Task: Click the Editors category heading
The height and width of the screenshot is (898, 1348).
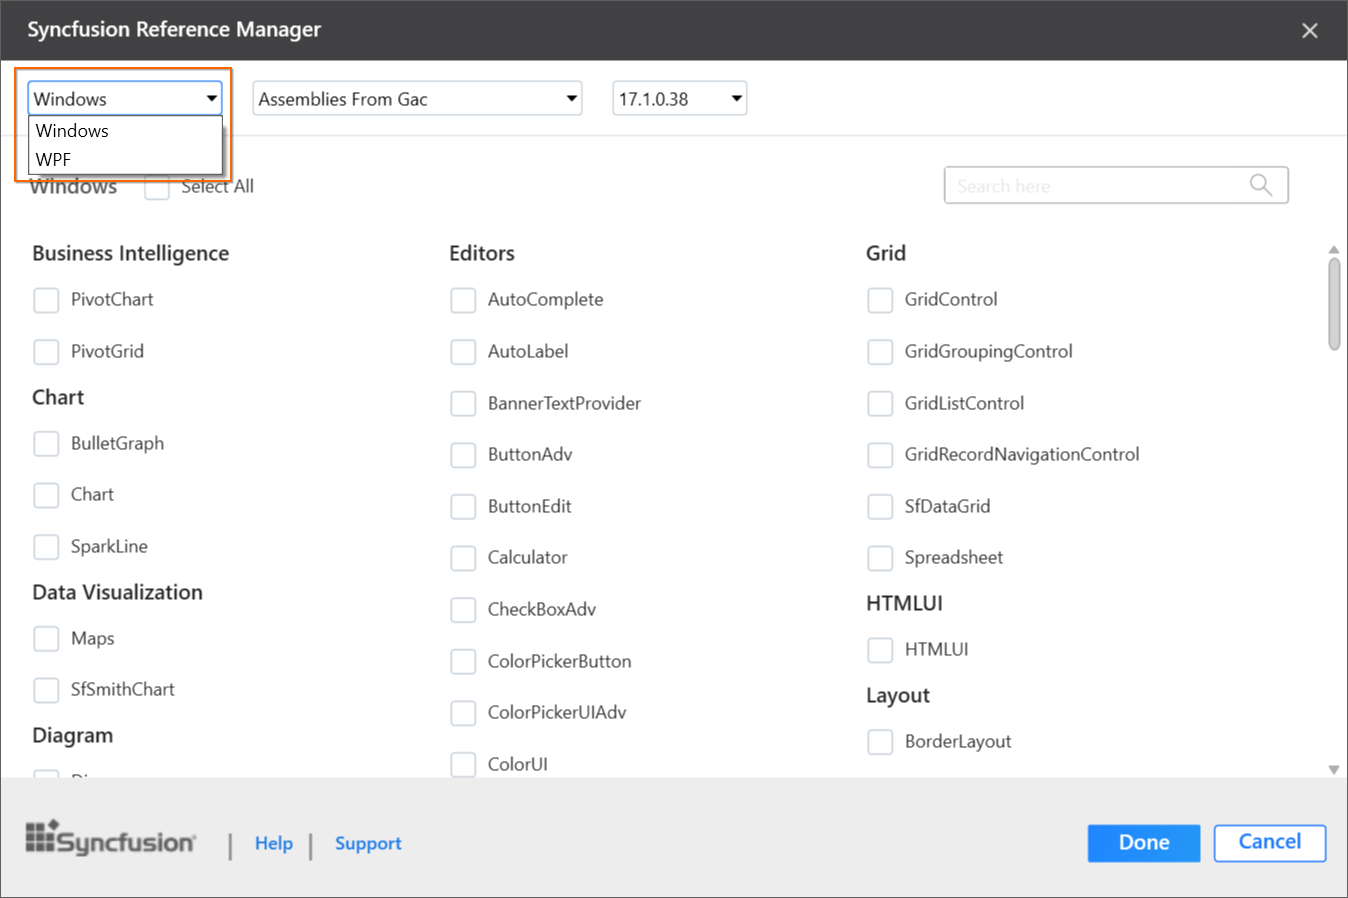Action: point(482,254)
